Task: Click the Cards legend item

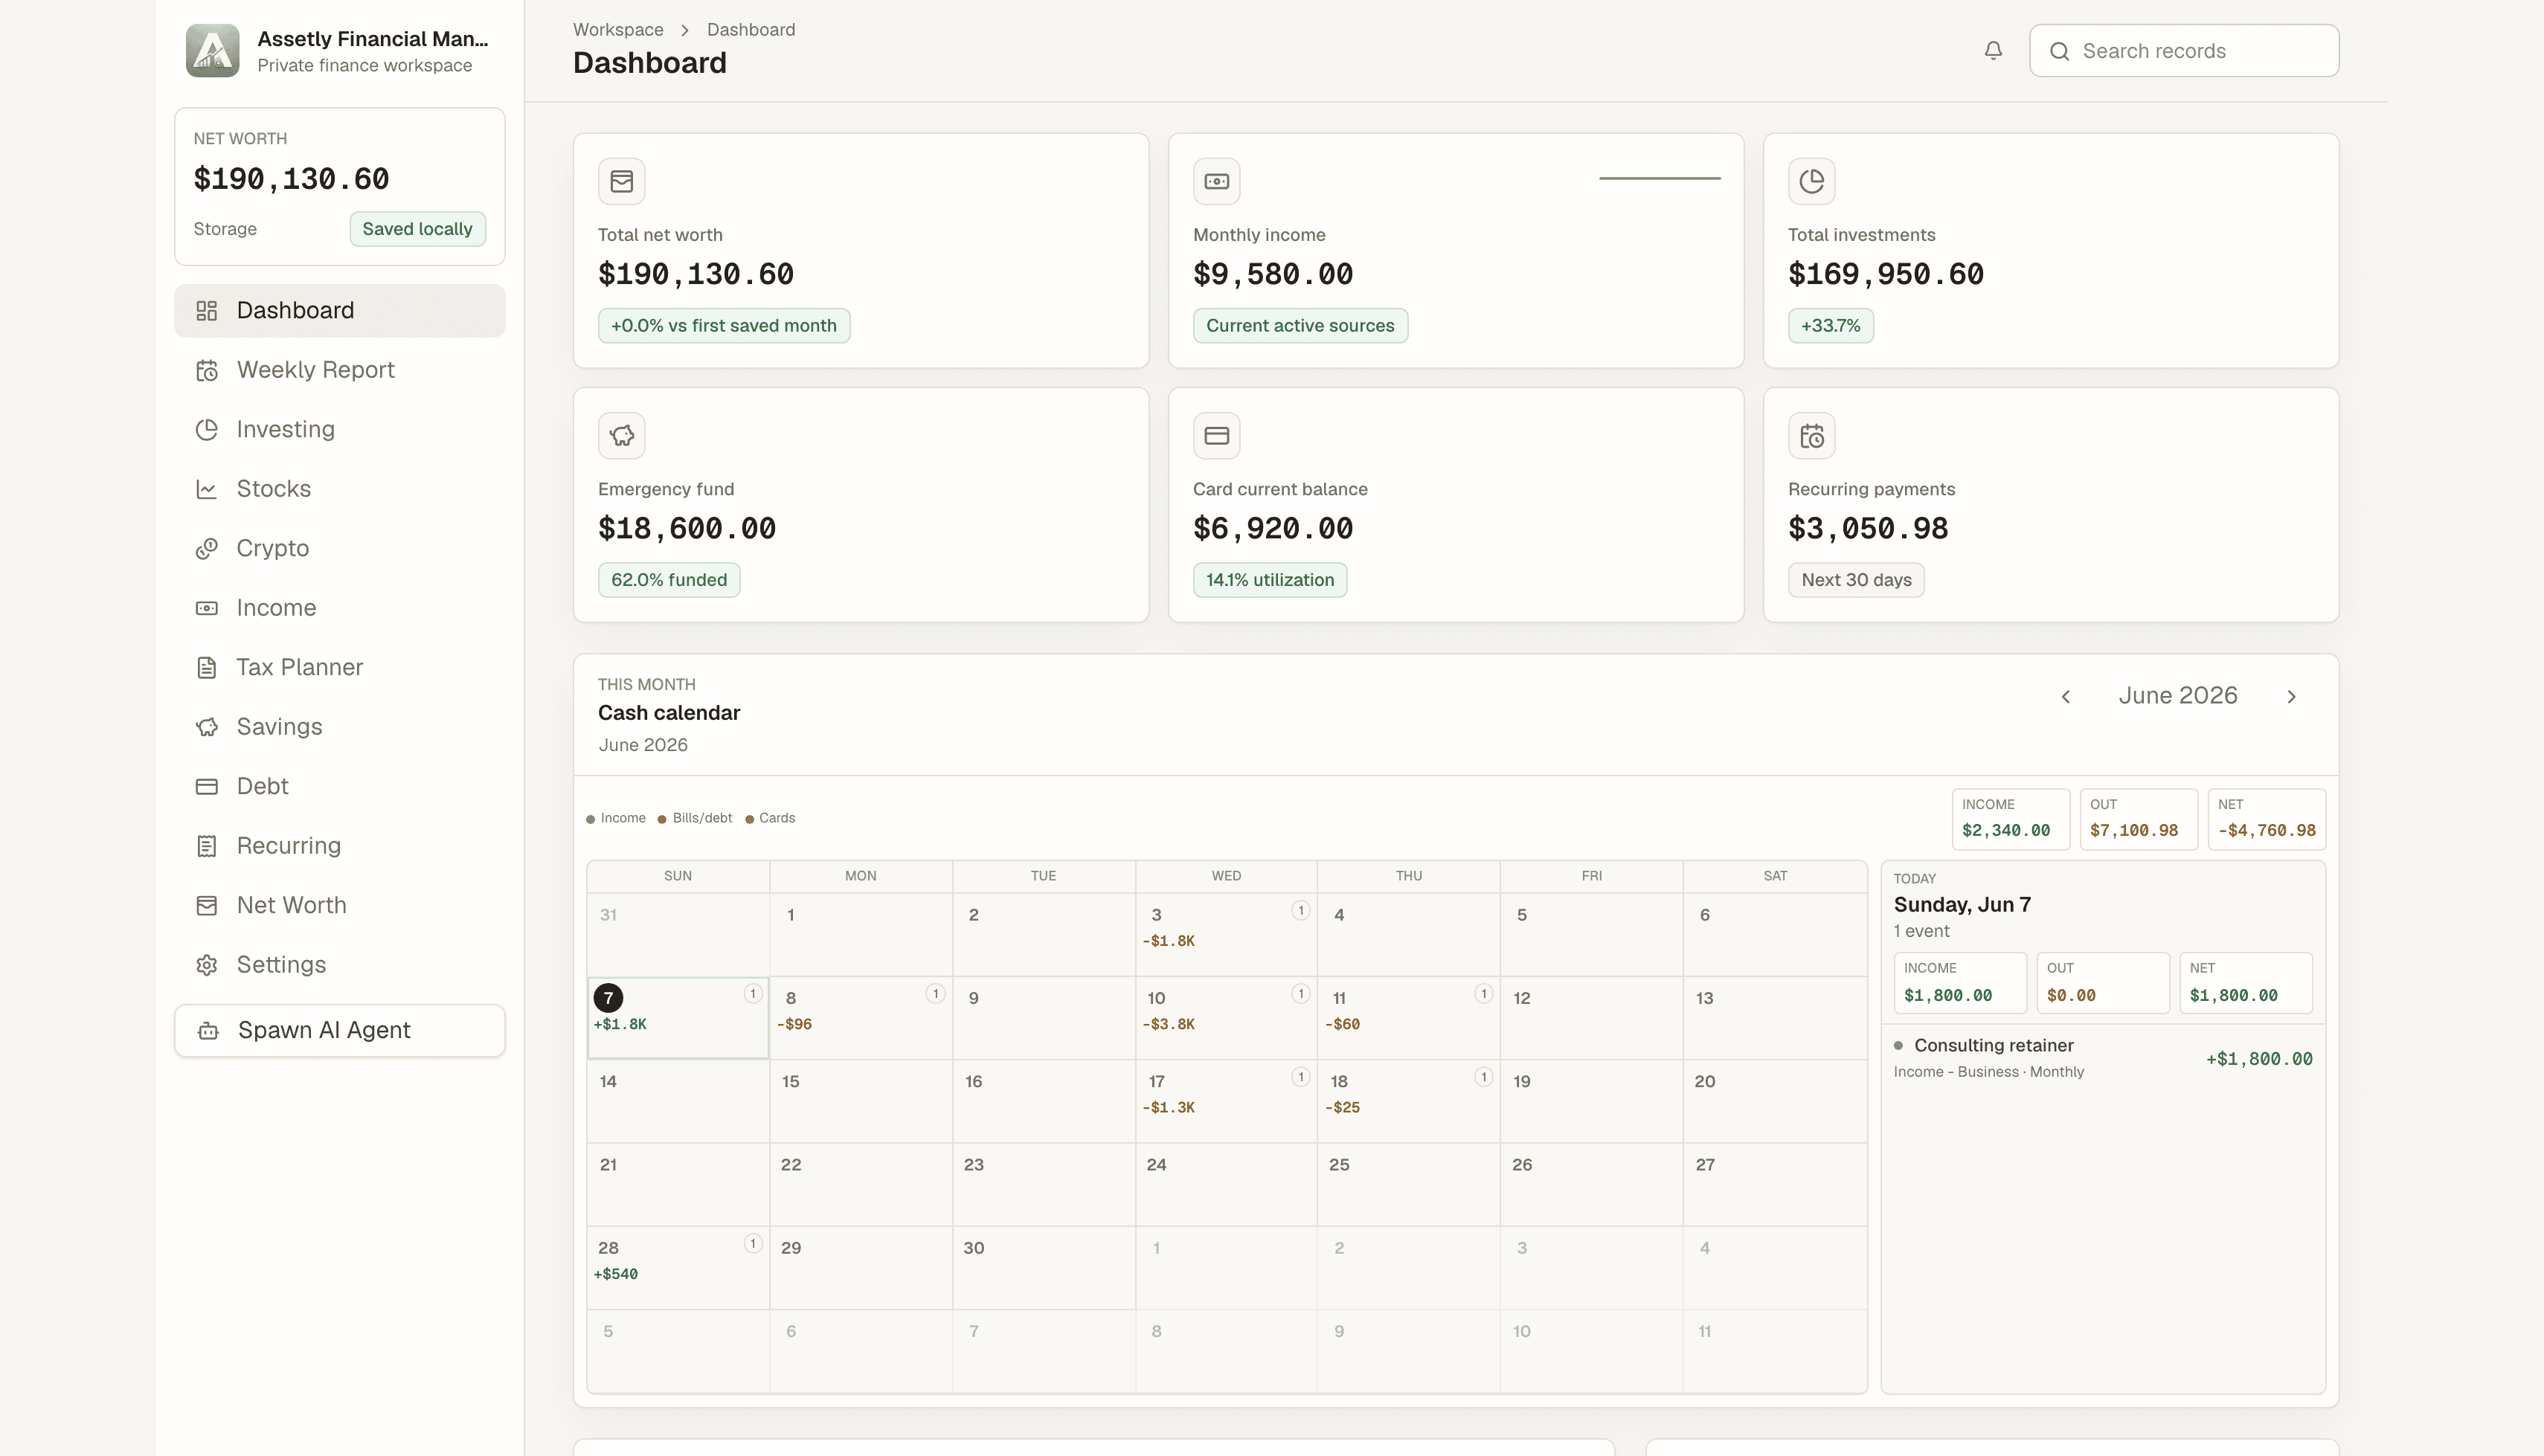Action: point(770,818)
